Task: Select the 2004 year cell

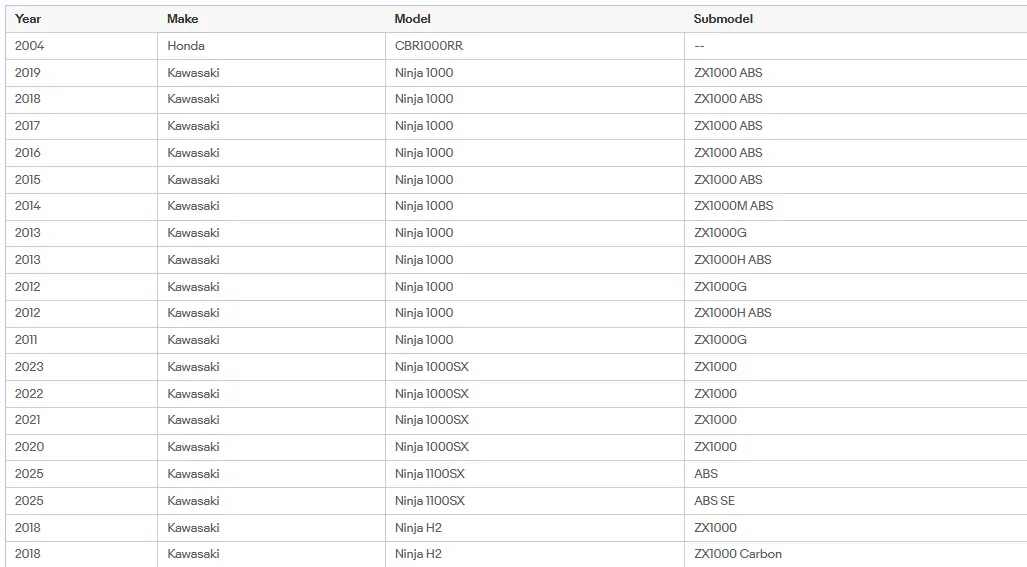Action: (x=29, y=46)
